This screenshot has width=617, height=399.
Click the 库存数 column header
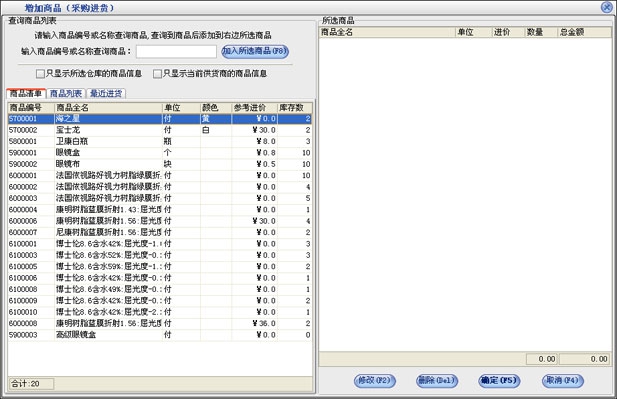pyautogui.click(x=295, y=107)
